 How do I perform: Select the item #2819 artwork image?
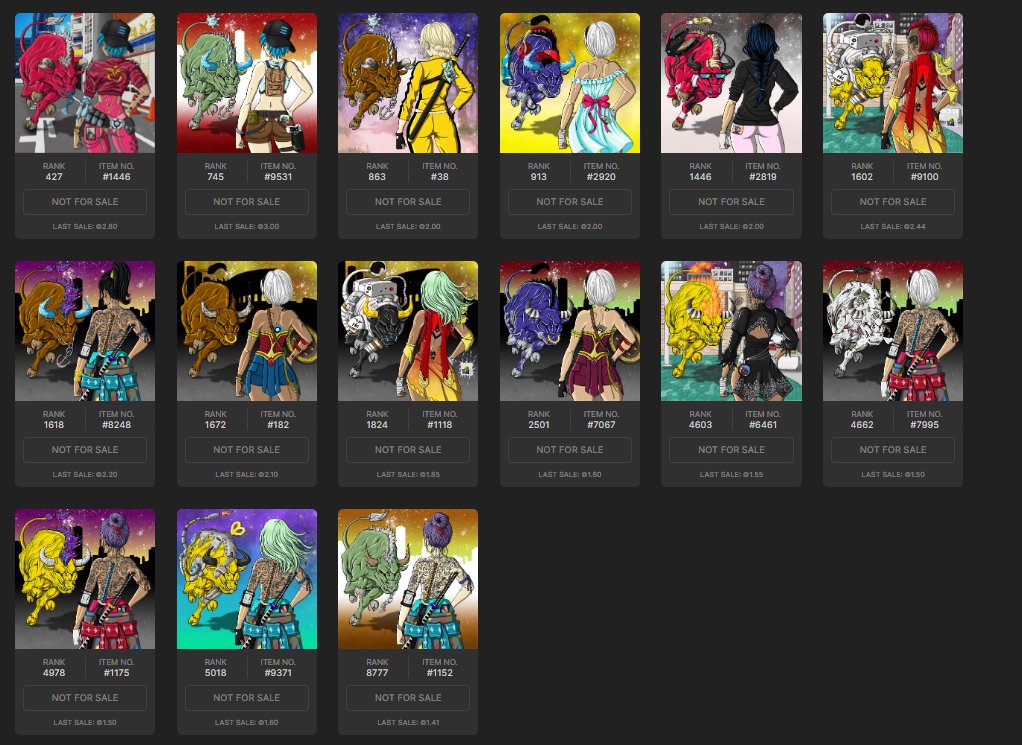pos(731,83)
